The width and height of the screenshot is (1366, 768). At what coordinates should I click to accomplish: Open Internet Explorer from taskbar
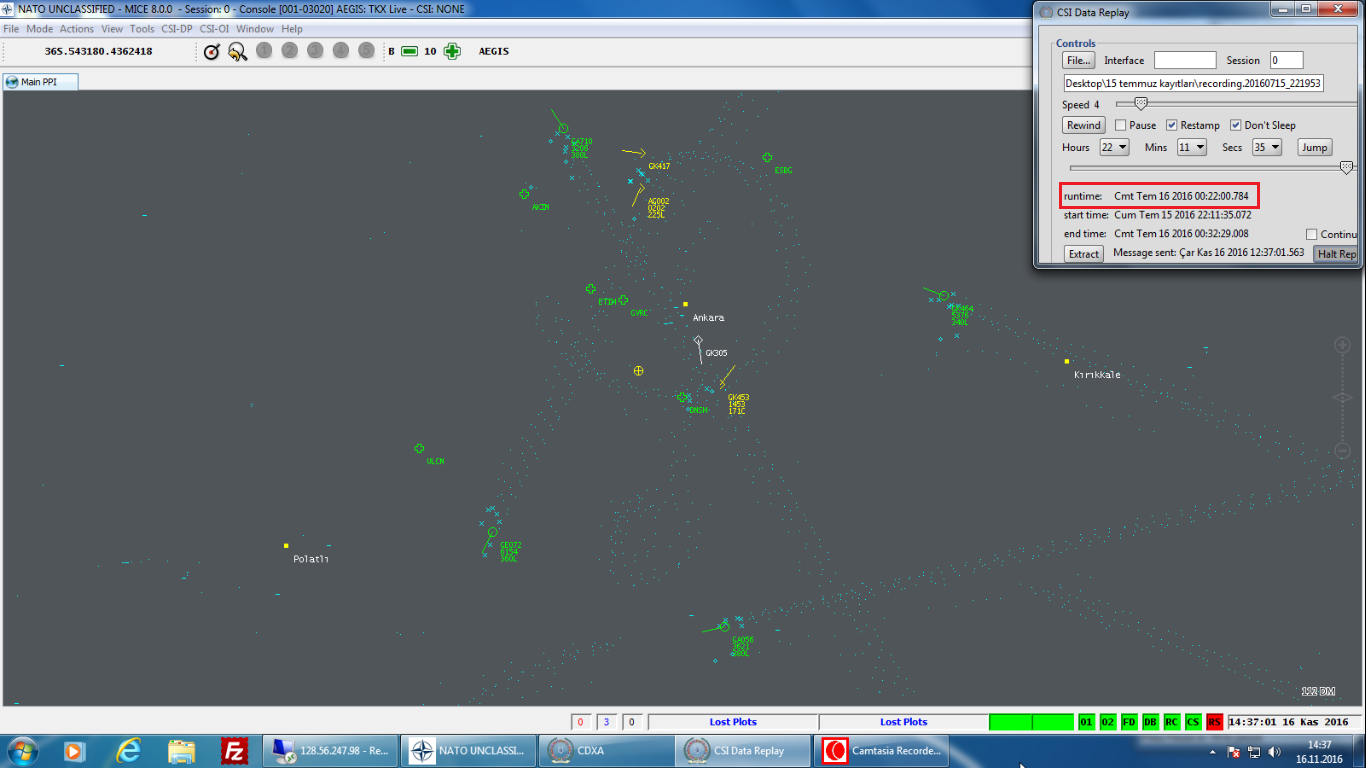[128, 750]
